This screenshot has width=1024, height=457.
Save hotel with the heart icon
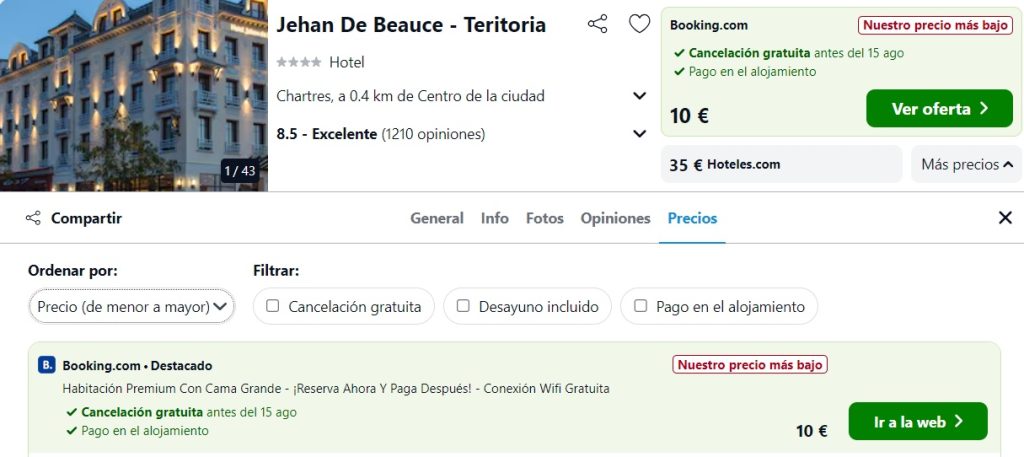pyautogui.click(x=639, y=24)
